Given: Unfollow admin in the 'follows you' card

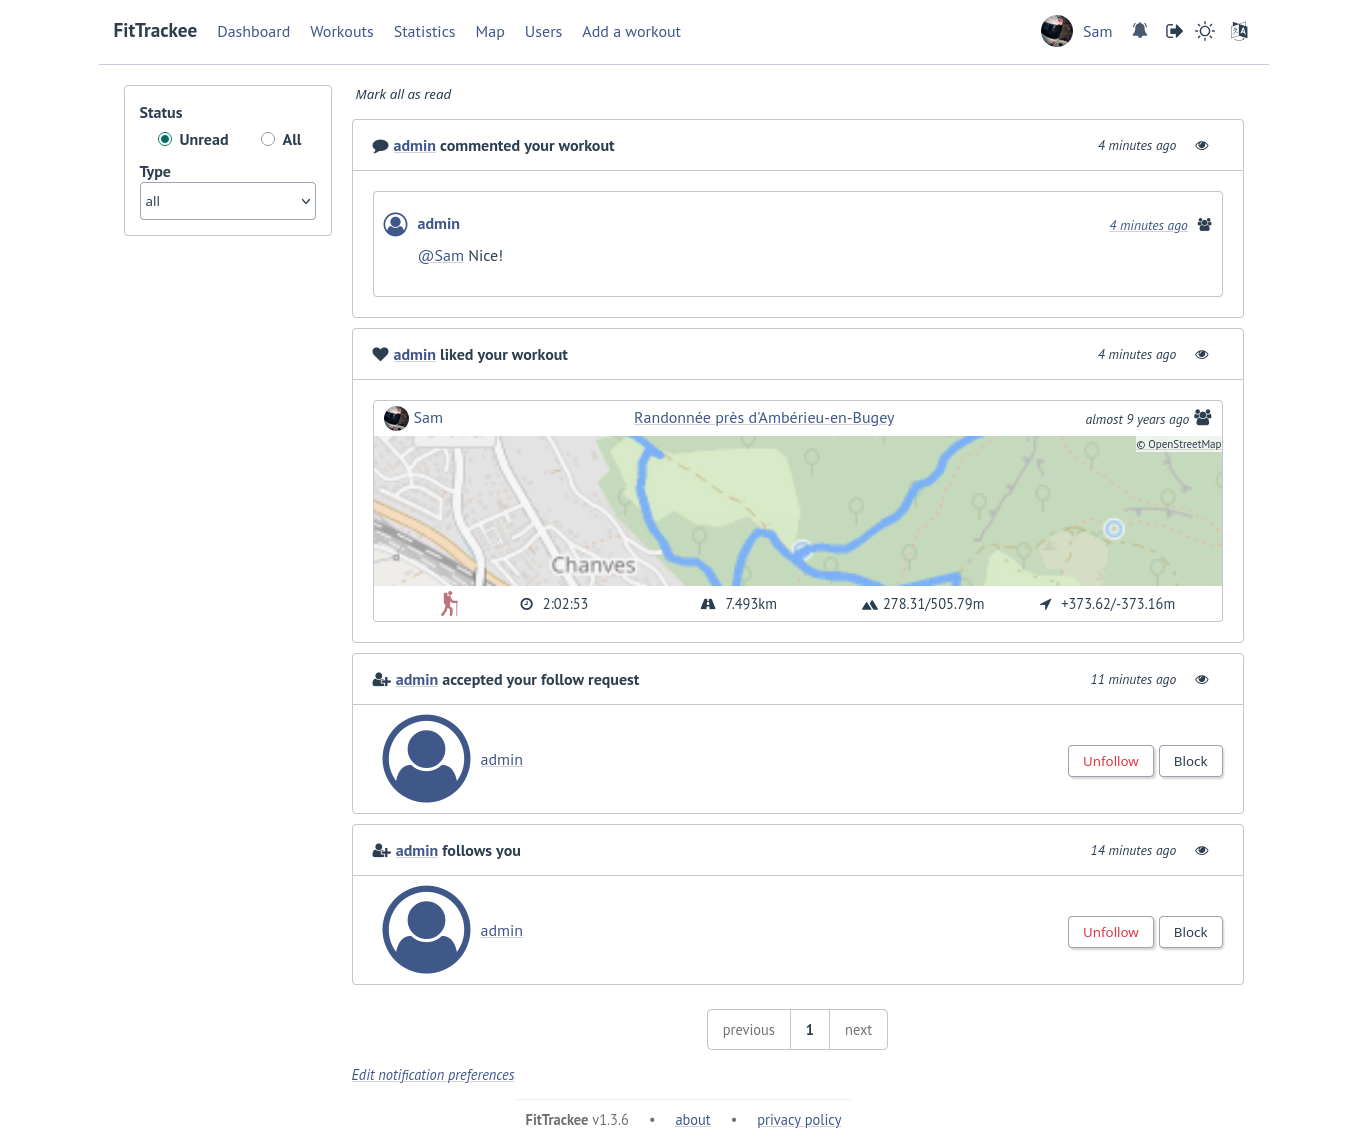Looking at the screenshot, I should coord(1111,932).
